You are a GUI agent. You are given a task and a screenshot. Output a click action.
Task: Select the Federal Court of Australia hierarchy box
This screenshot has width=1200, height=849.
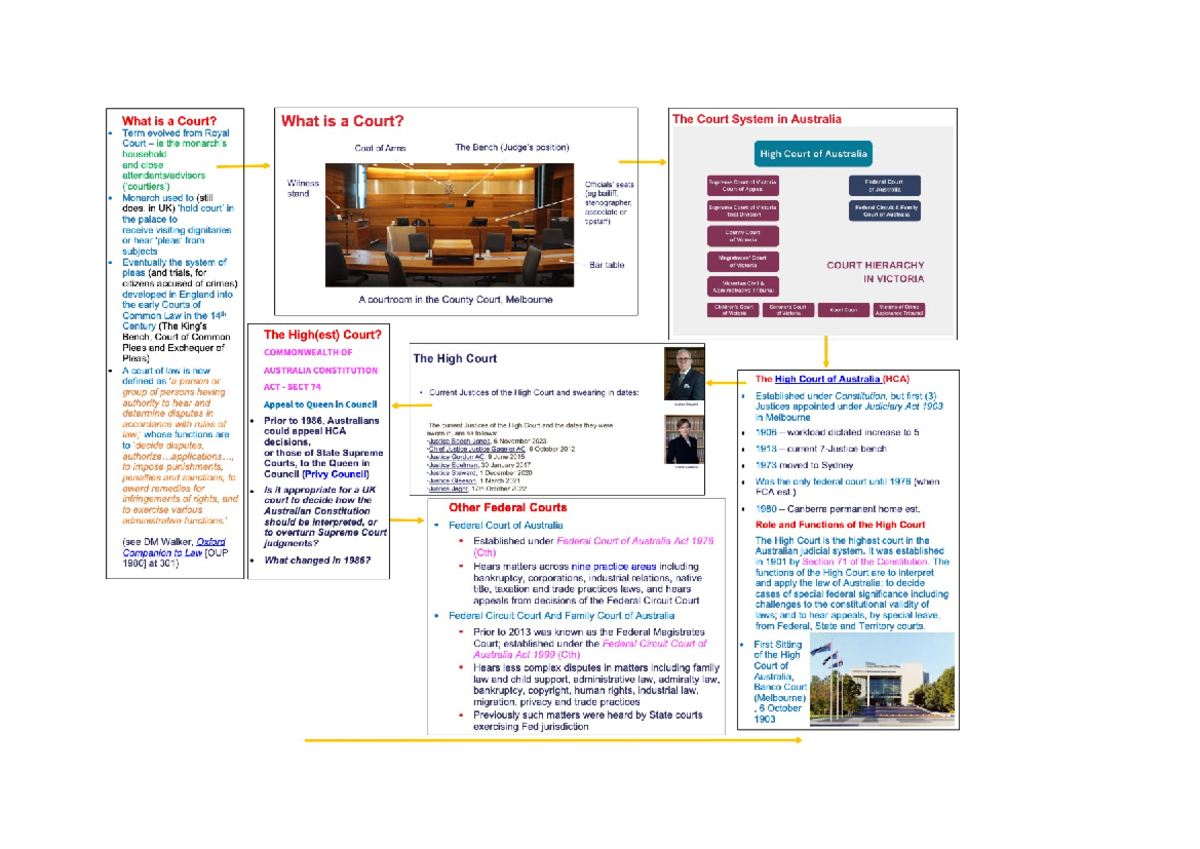point(885,186)
